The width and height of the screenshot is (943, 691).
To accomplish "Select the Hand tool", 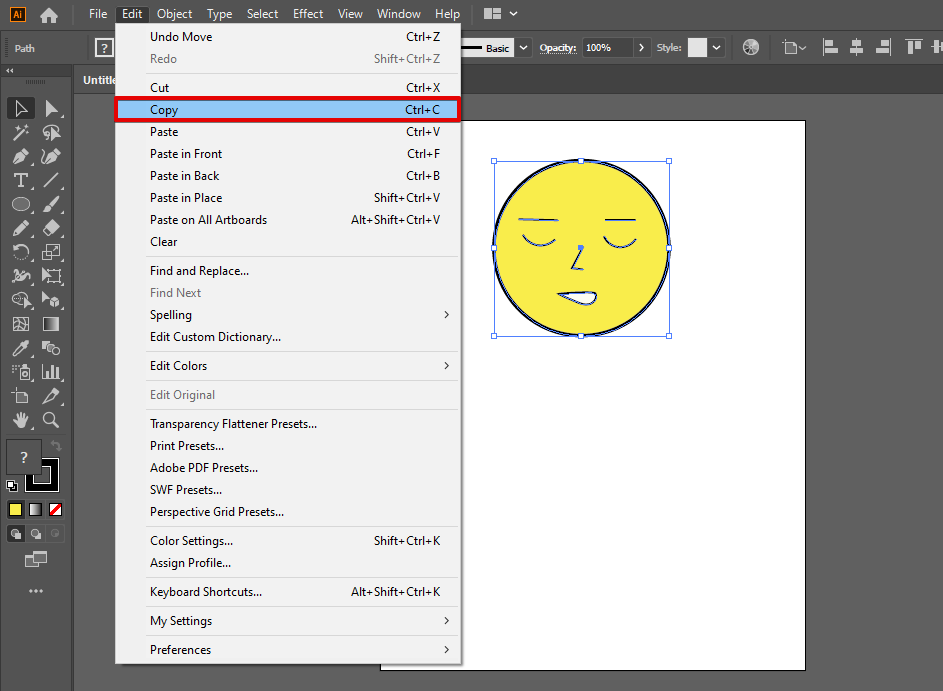I will [x=20, y=420].
